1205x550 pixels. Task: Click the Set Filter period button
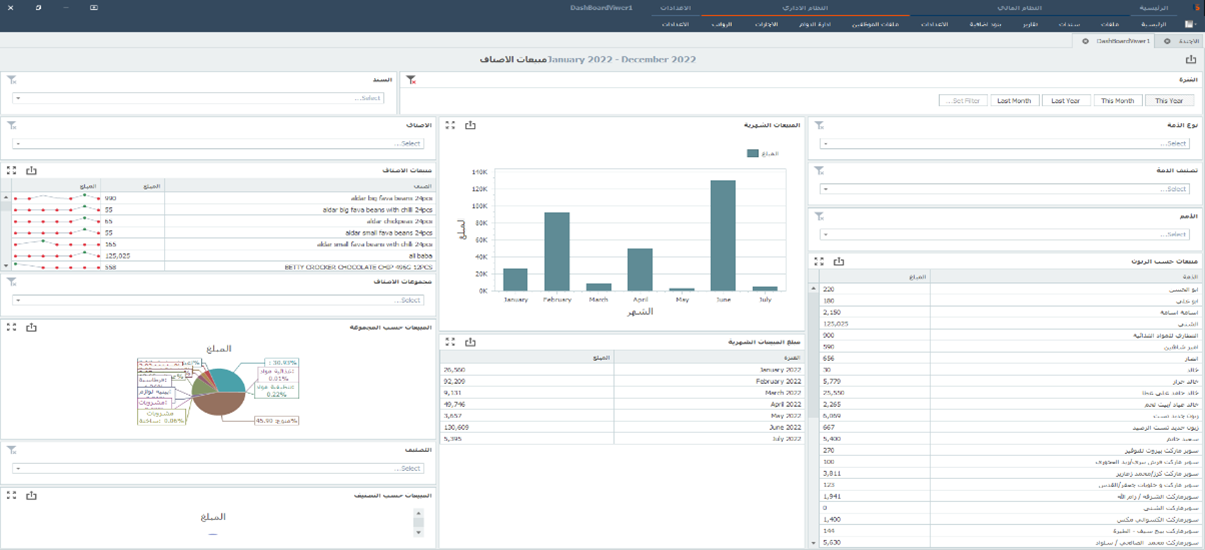964,100
